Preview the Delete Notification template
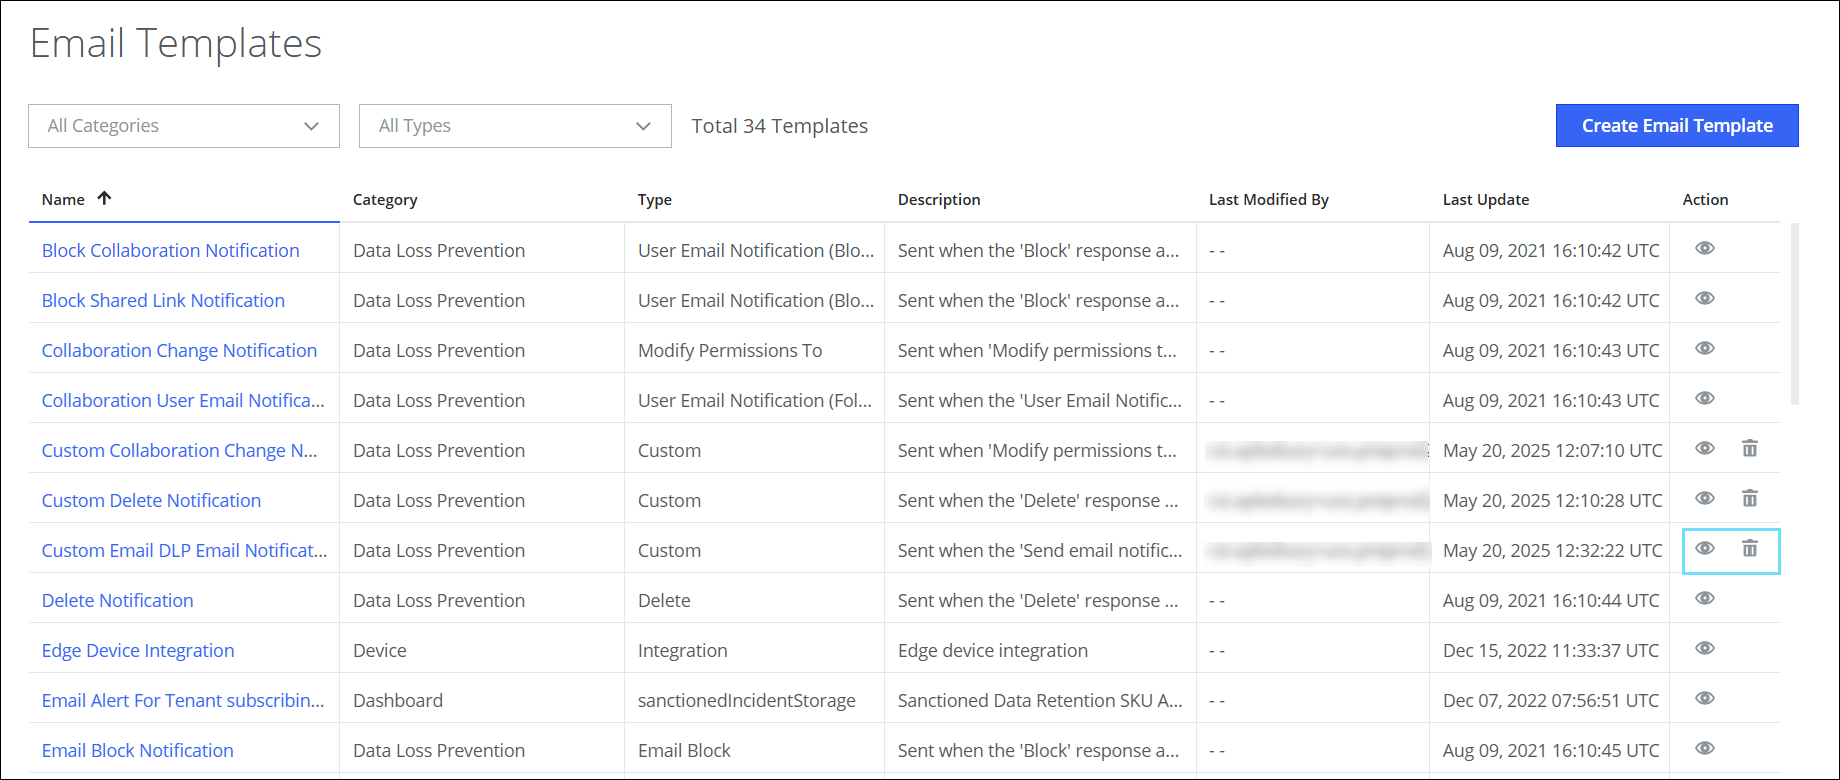The image size is (1840, 780). [1705, 598]
